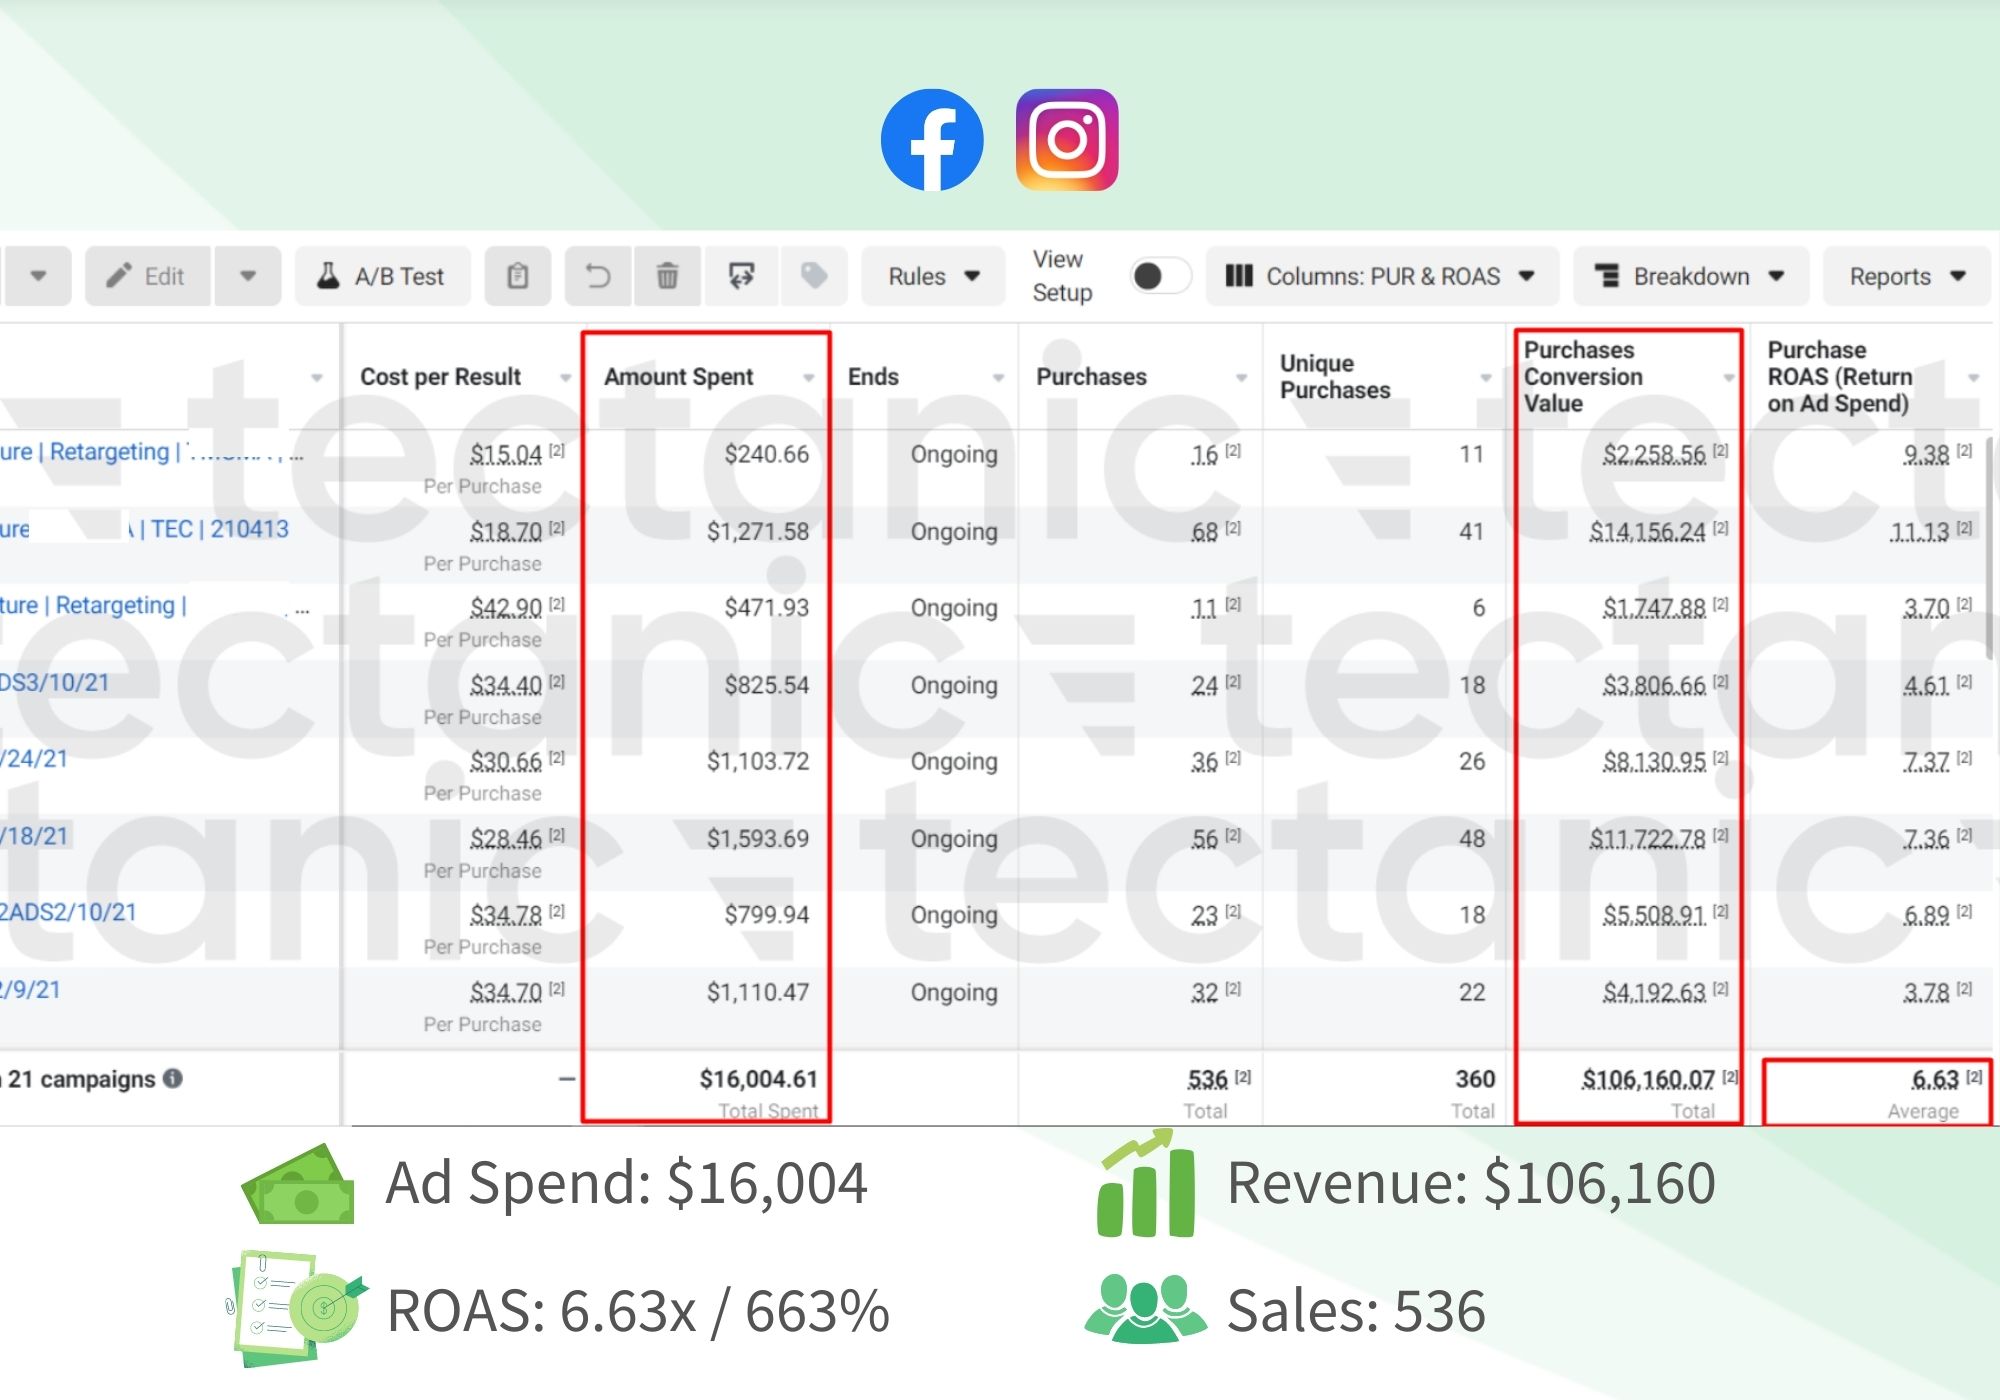Toggle the View Setup switch
The width and height of the screenshot is (2000, 1400).
1160,276
